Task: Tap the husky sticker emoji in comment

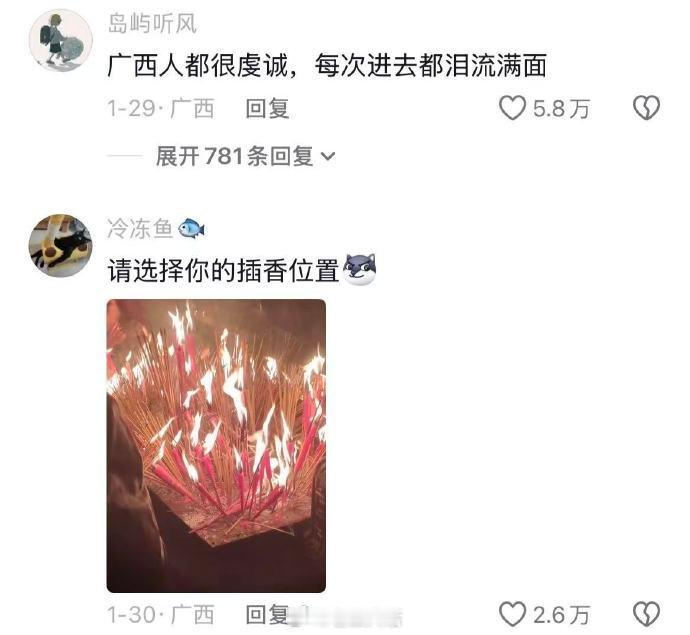Action: click(359, 269)
